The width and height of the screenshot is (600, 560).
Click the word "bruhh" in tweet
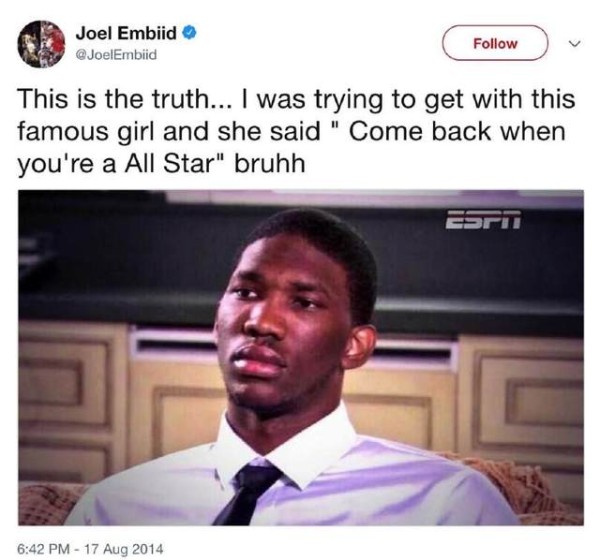(270, 164)
